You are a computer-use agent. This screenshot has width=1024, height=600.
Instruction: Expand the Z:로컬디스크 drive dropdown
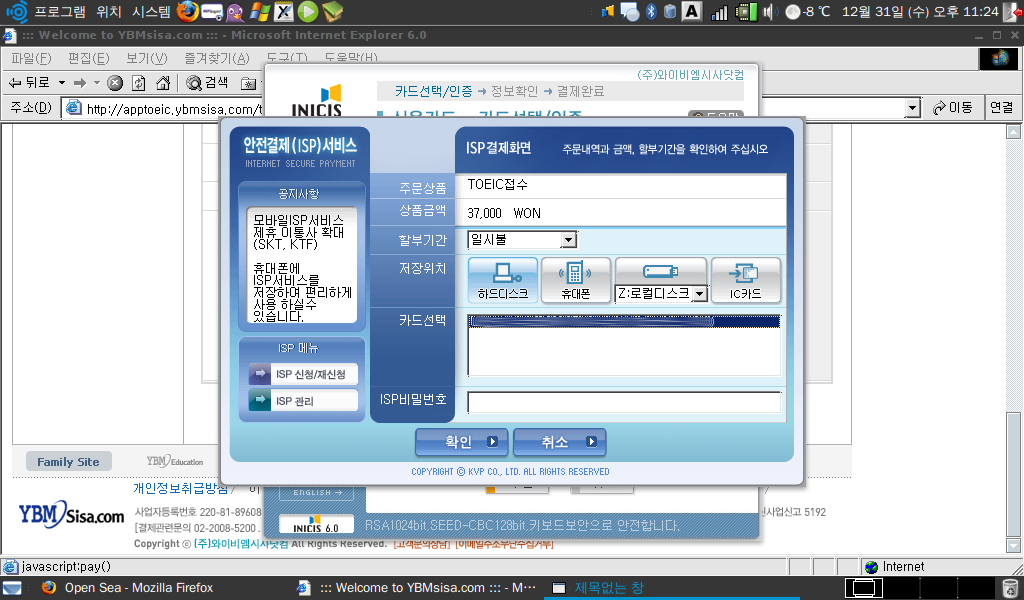point(699,294)
